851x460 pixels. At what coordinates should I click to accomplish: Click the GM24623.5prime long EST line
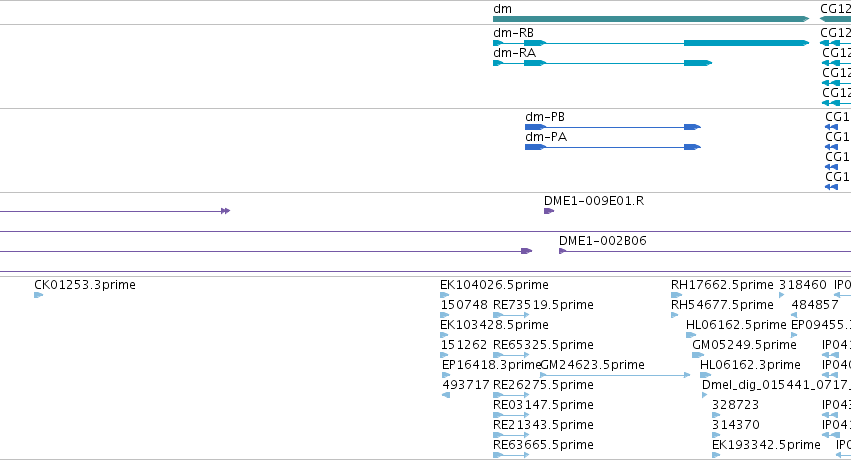pyautogui.click(x=615, y=375)
